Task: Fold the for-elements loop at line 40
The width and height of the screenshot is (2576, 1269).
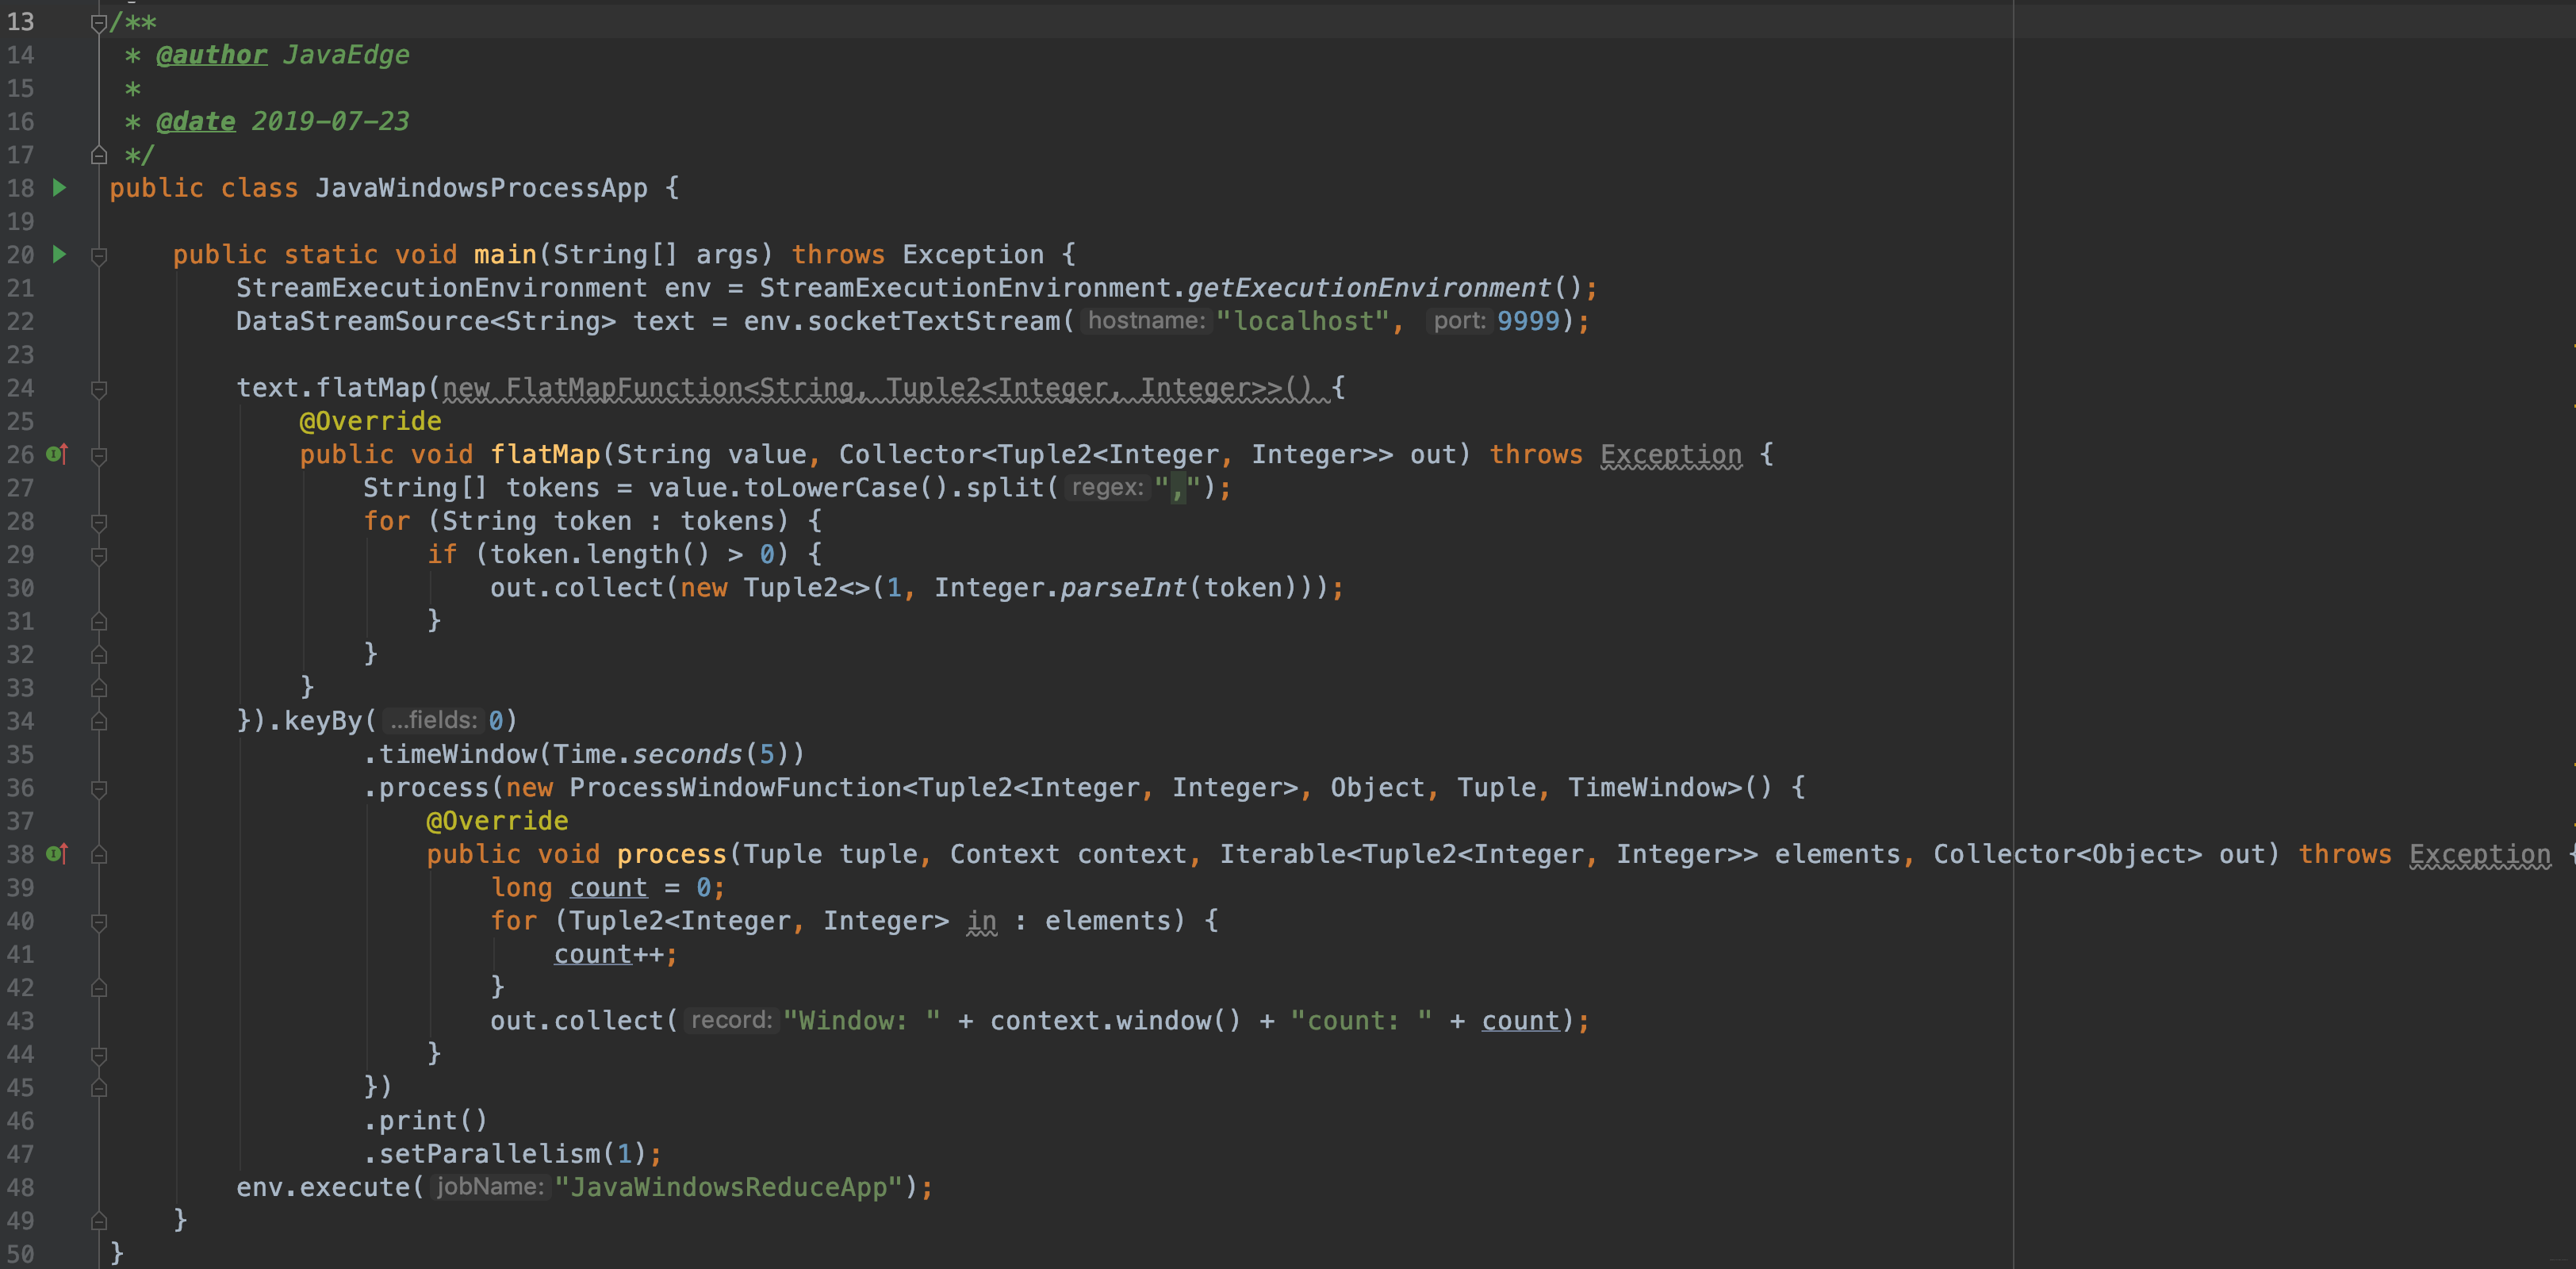Action: click(99, 922)
